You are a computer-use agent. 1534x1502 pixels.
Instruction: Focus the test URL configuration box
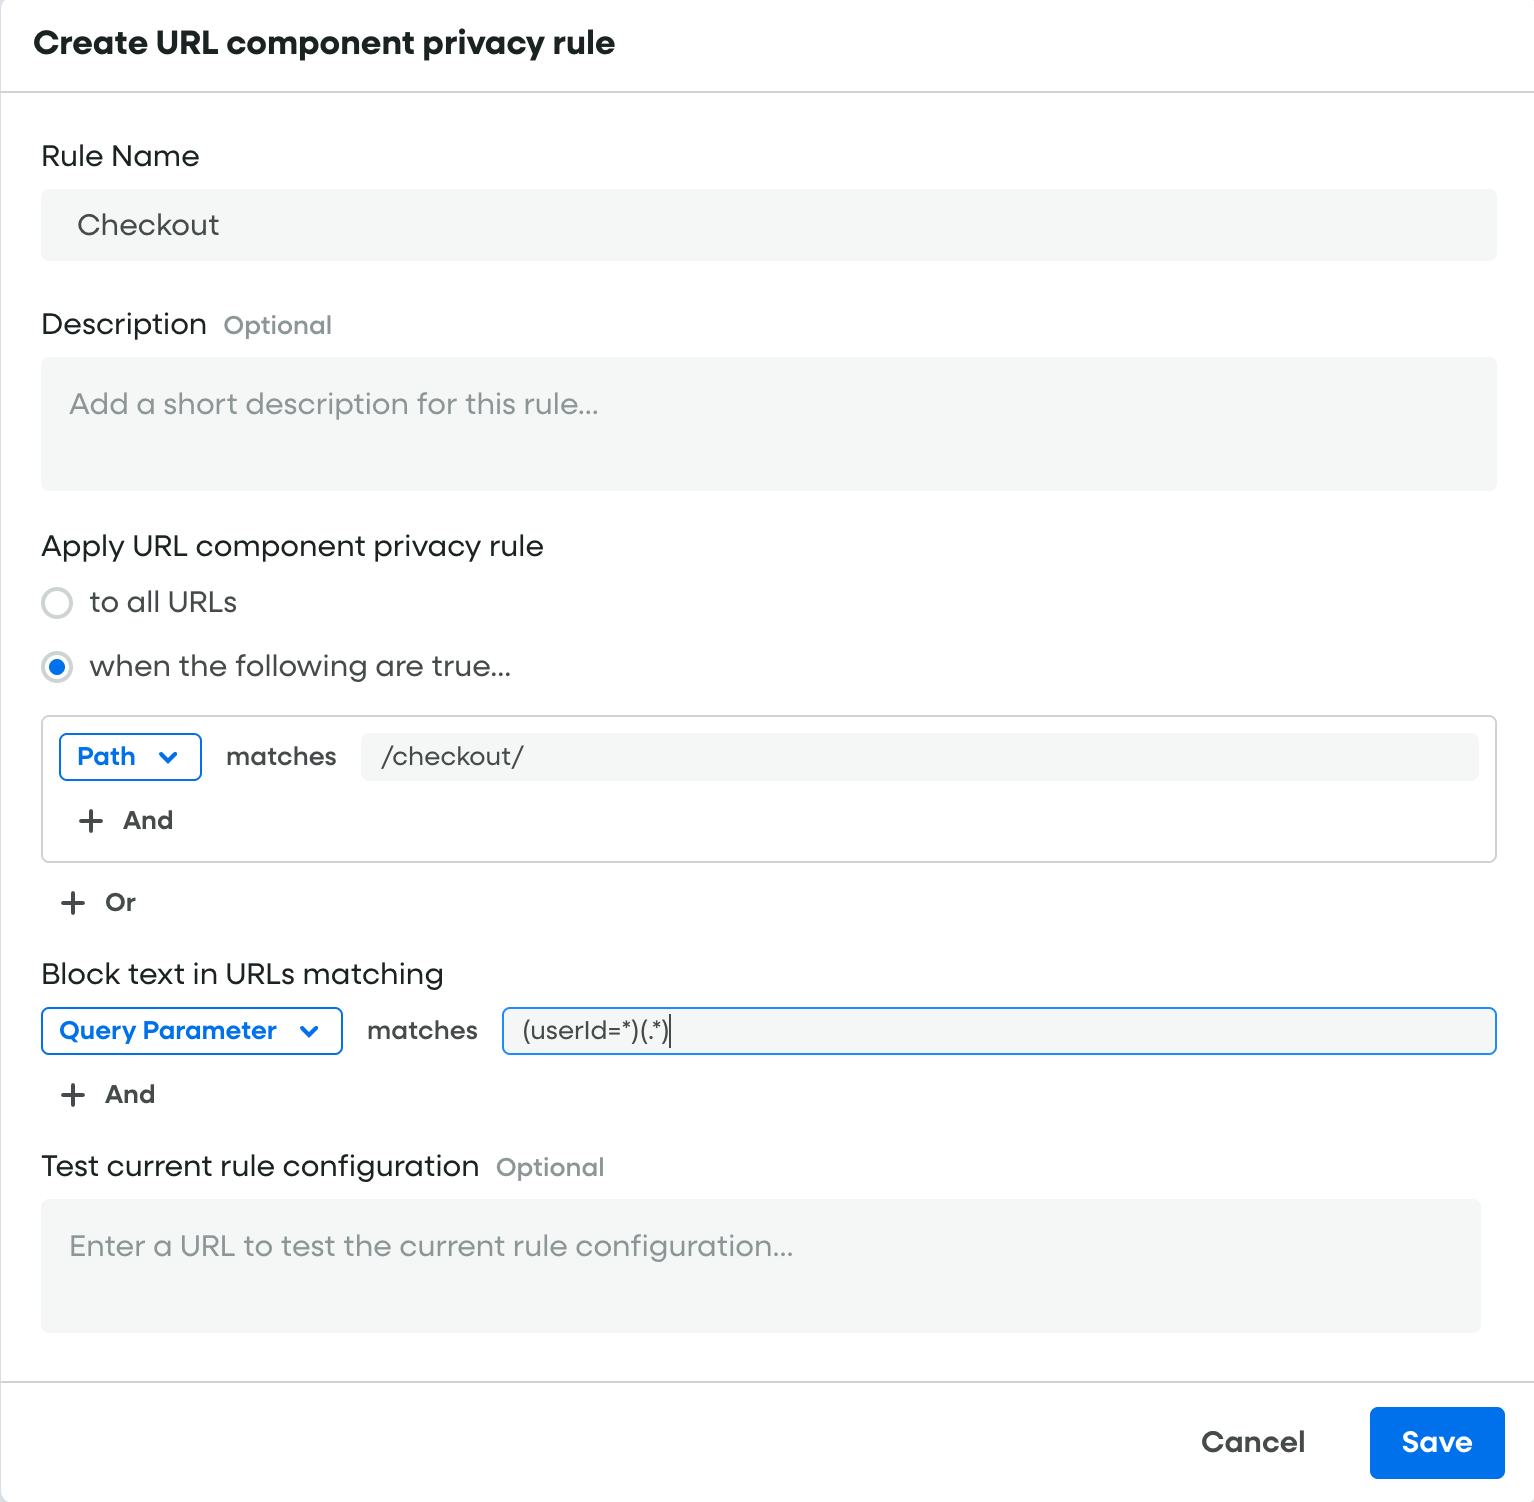(x=760, y=1266)
